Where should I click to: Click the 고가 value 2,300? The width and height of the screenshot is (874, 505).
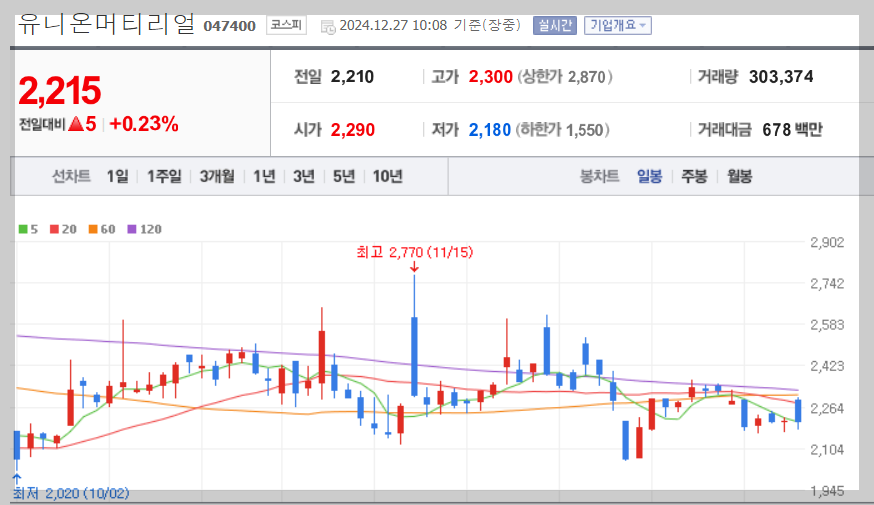491,76
